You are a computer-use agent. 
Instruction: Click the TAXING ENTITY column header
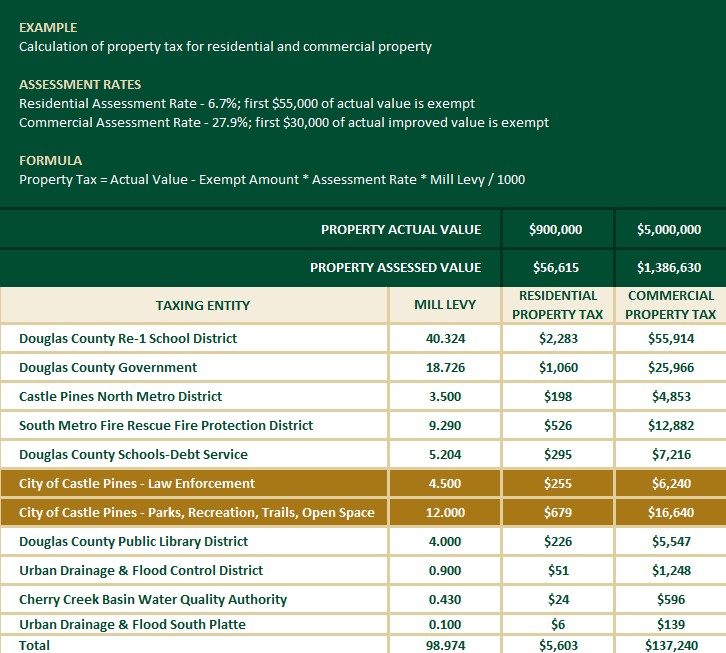coord(203,305)
